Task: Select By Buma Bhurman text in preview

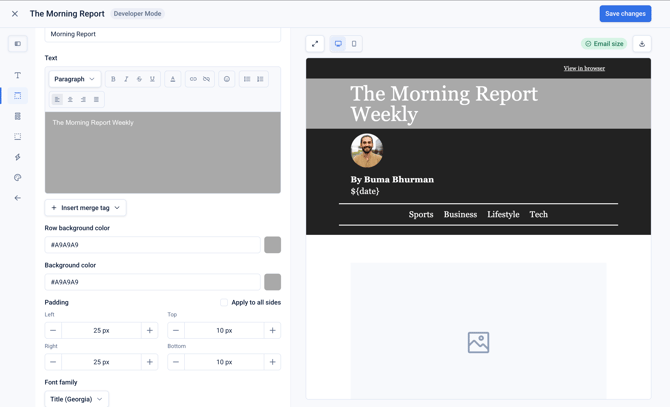Action: pos(392,179)
